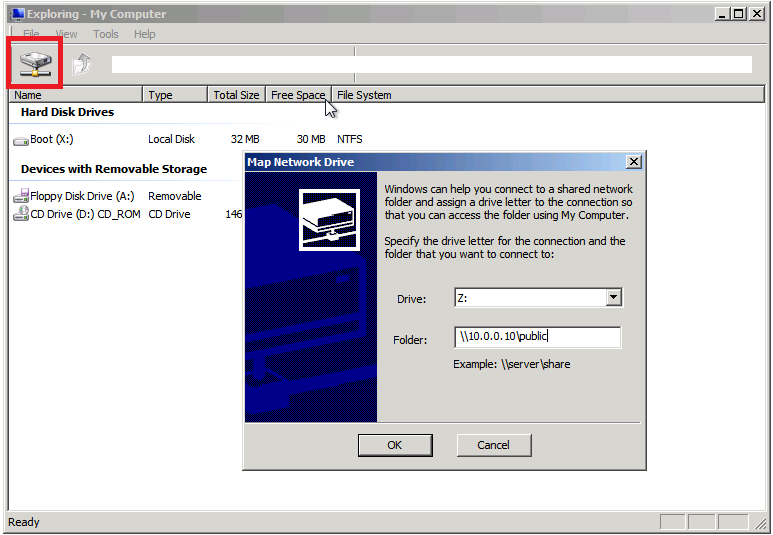This screenshot has height=535, width=773.
Task: Click Devices with Removable Storage group header
Action: tap(114, 169)
